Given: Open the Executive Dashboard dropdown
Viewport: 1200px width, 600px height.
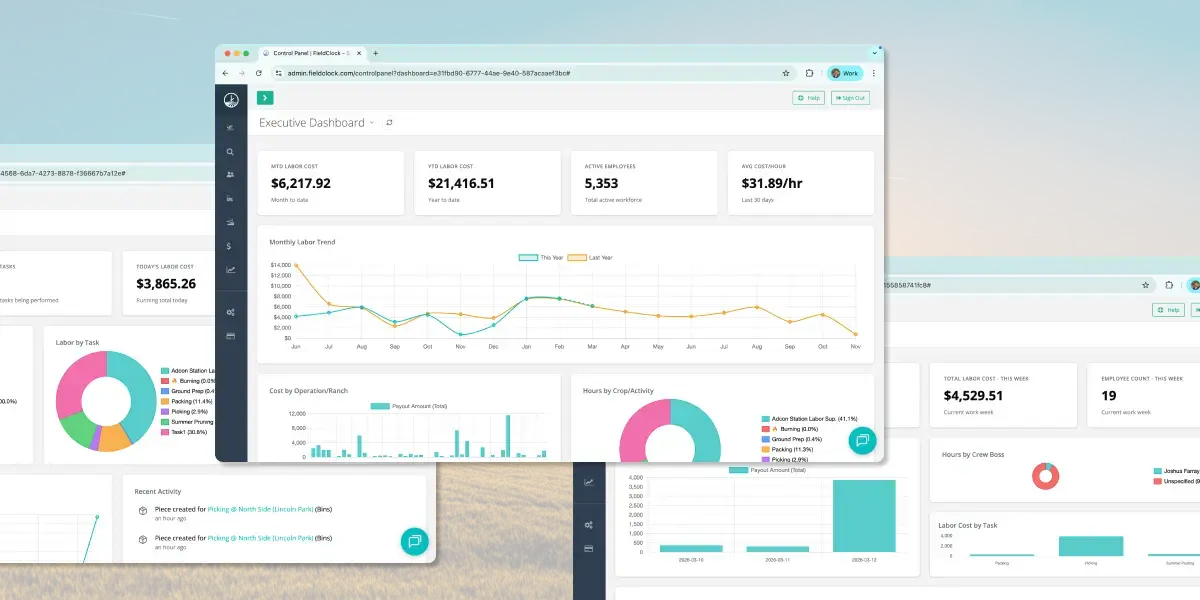Looking at the screenshot, I should coord(372,122).
